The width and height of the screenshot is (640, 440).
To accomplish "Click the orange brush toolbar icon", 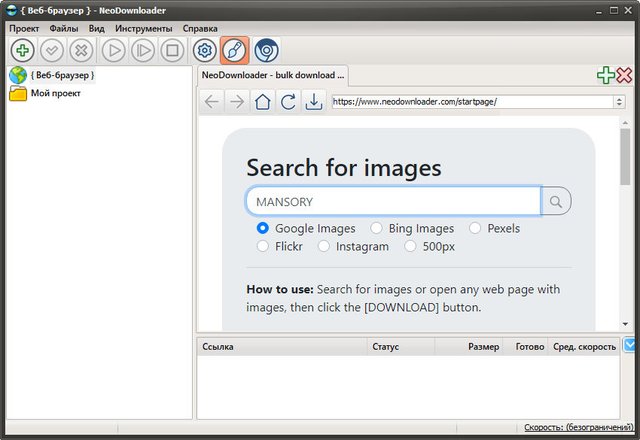I will [x=235, y=49].
